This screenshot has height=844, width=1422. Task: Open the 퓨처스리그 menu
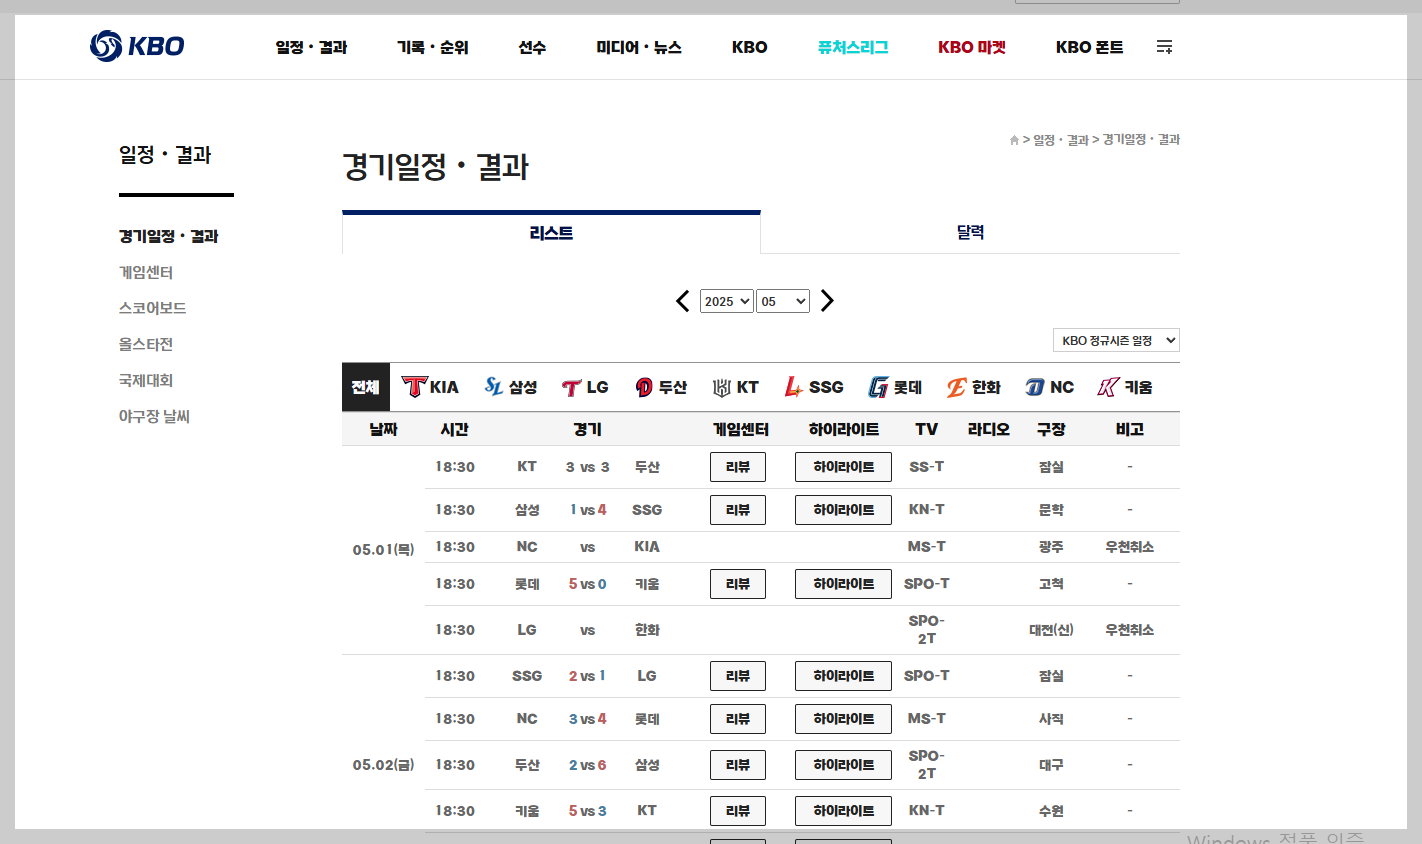(x=853, y=47)
